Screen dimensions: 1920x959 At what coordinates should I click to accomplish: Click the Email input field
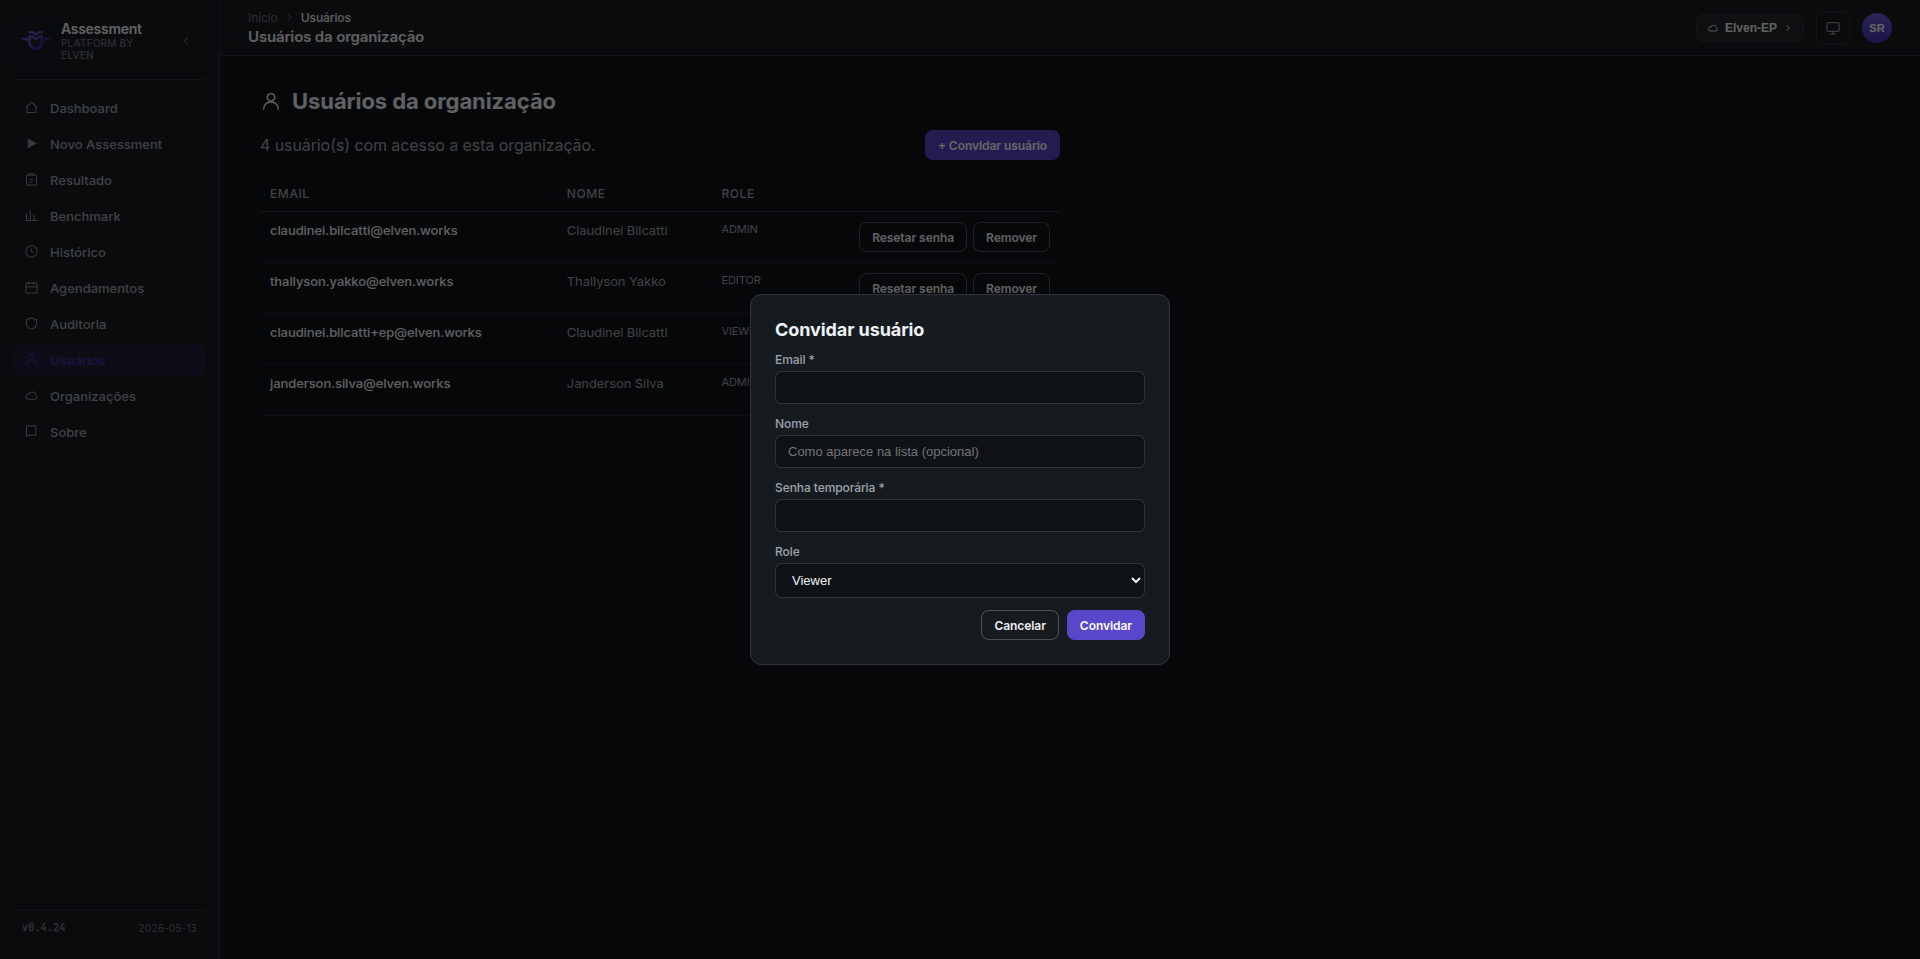coord(960,388)
